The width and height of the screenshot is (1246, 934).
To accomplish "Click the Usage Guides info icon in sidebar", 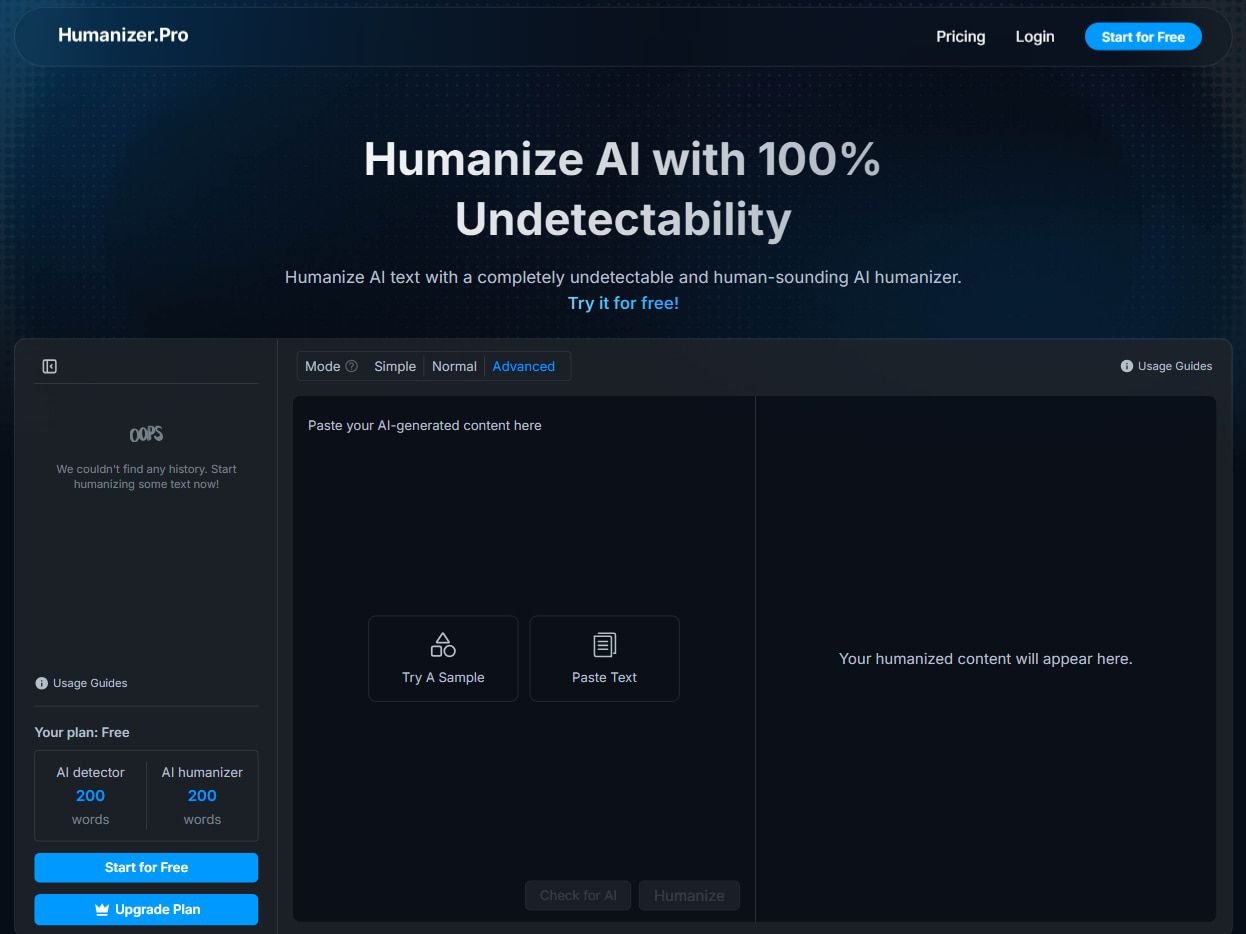I will 40,683.
